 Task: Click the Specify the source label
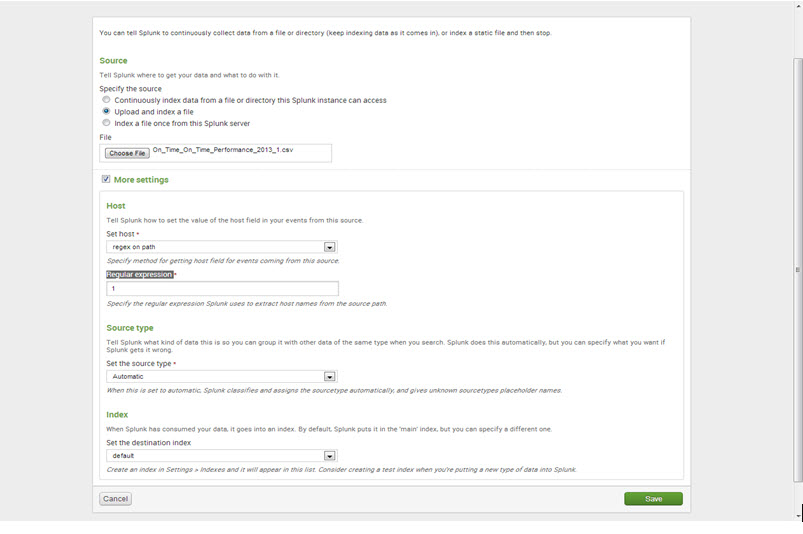coord(130,89)
